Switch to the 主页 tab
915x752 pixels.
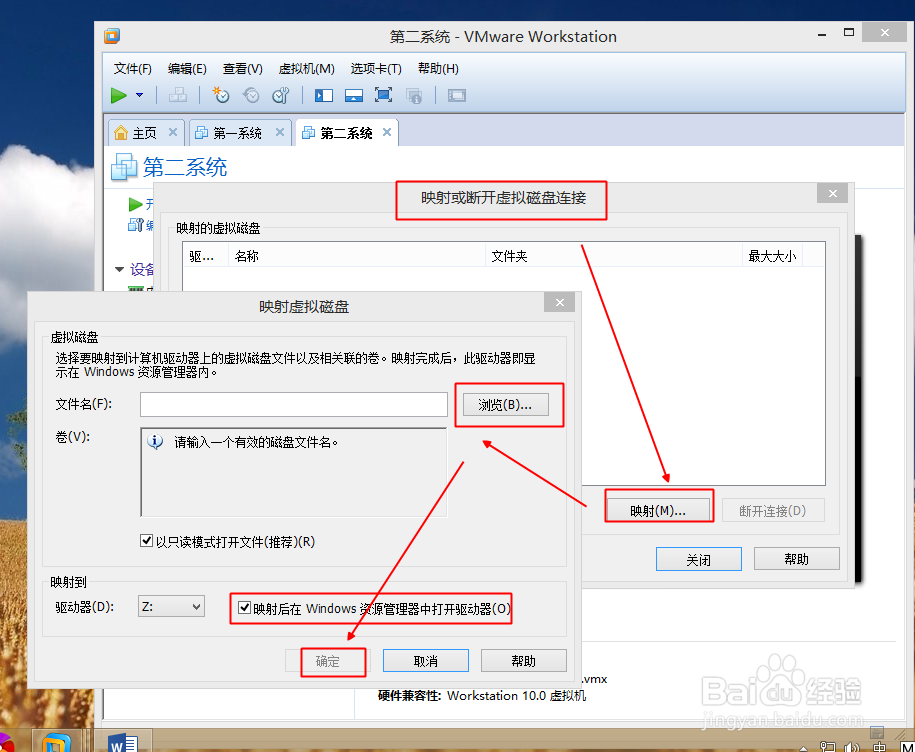tap(144, 134)
